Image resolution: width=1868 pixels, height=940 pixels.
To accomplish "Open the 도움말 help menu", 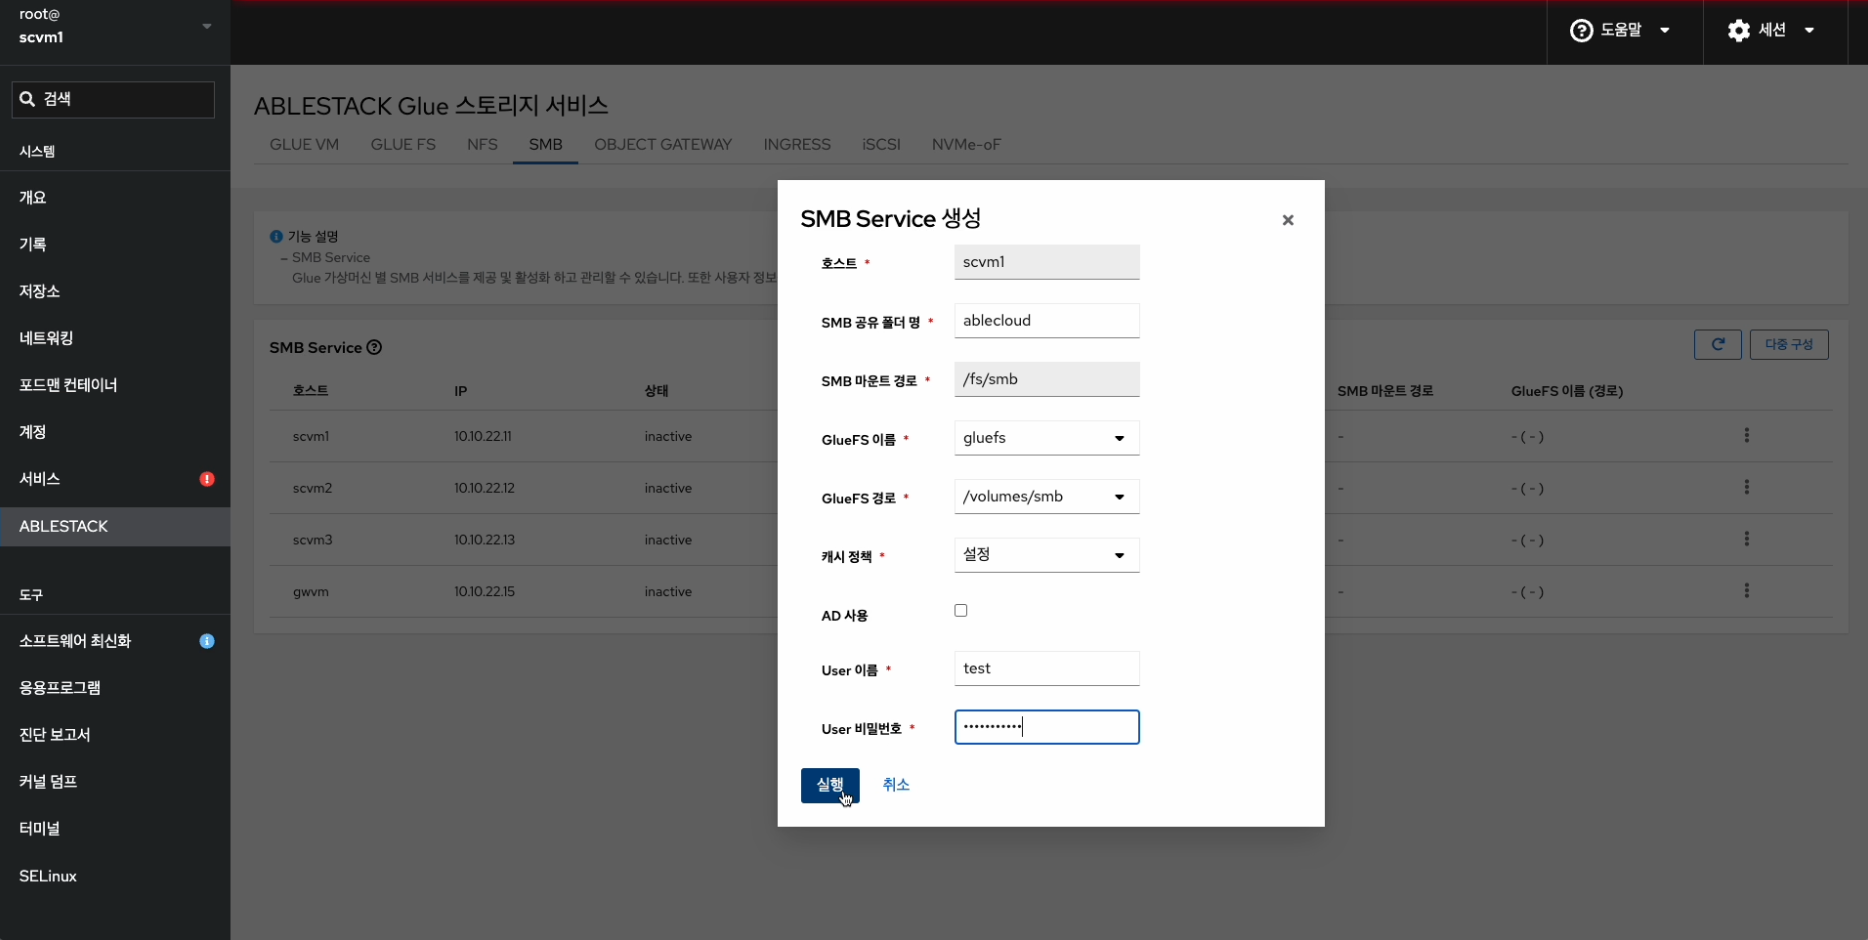I will (x=1619, y=31).
